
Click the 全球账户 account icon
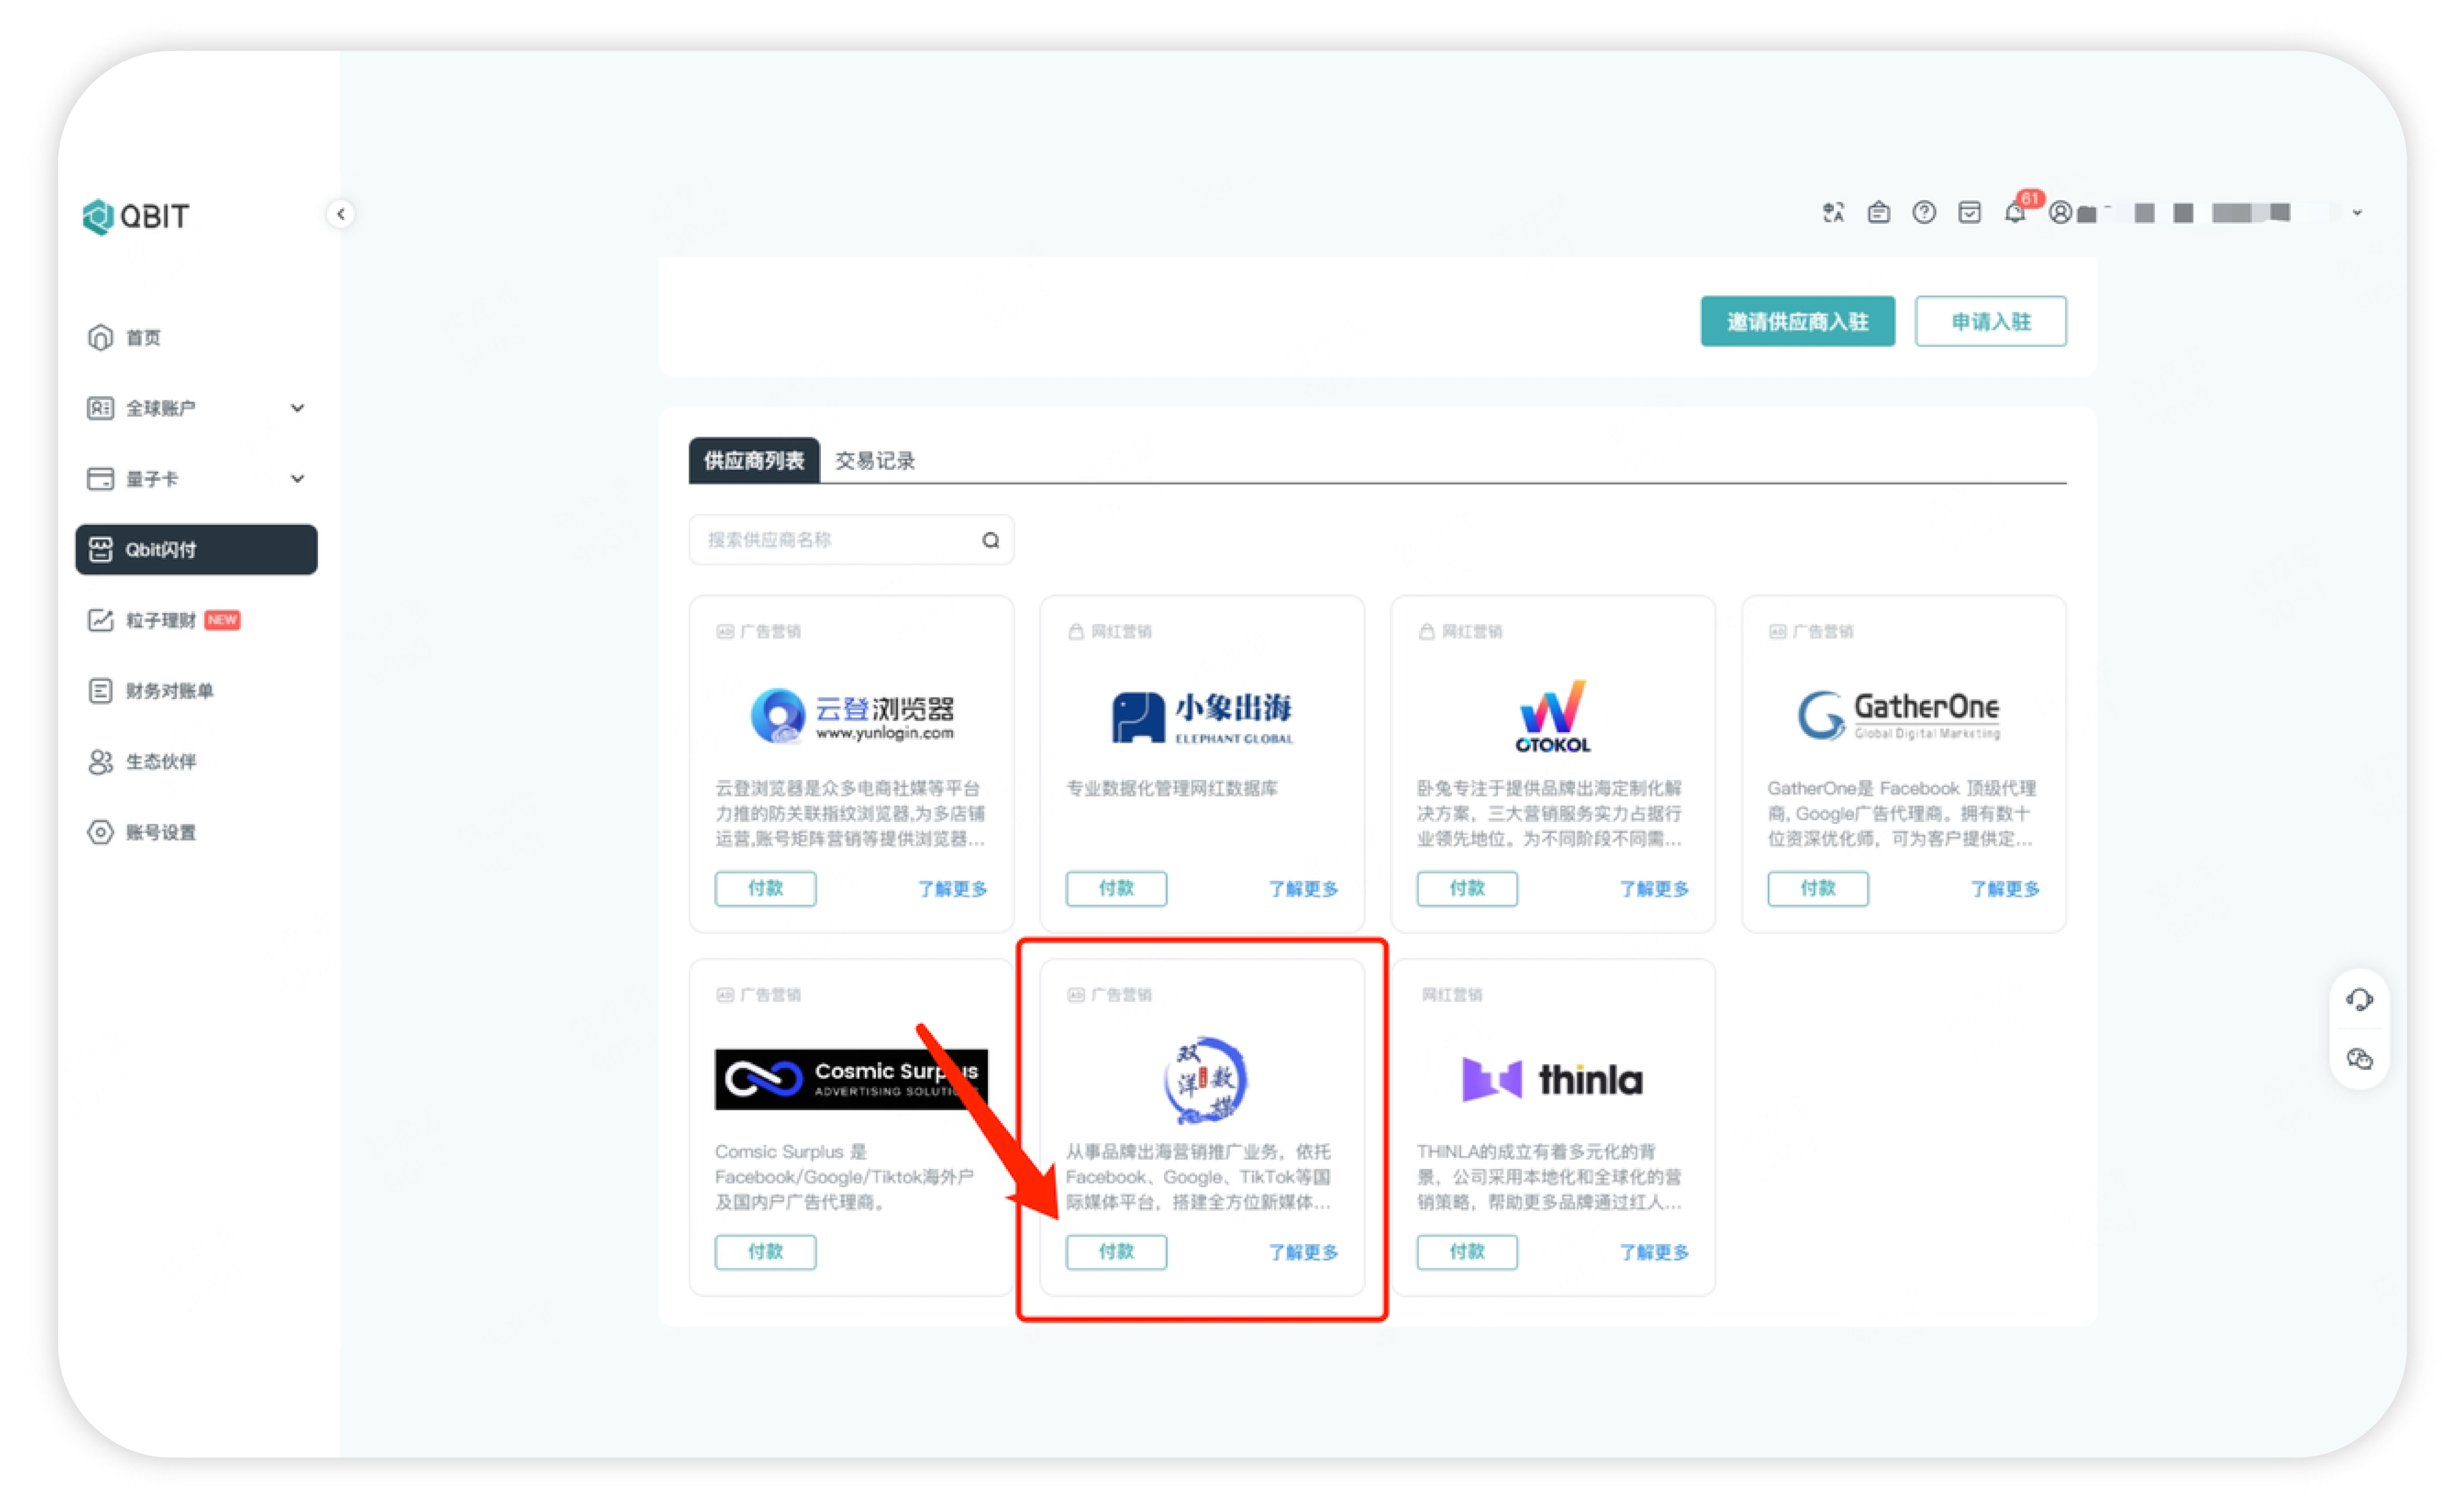pyautogui.click(x=100, y=408)
